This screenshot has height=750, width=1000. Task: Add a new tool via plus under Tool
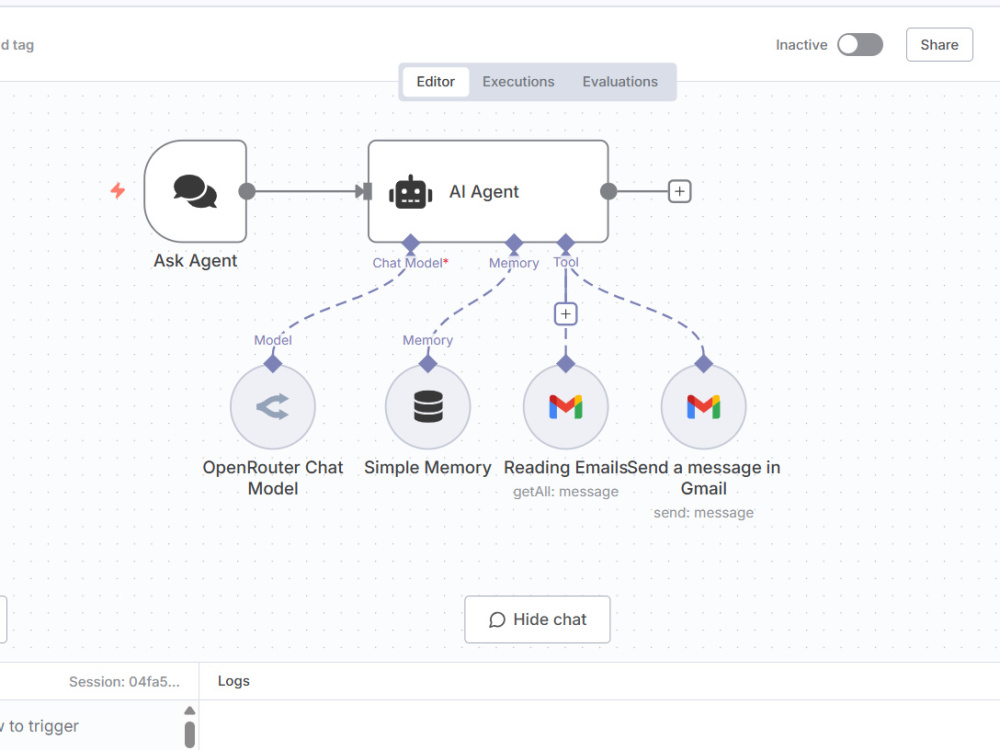point(566,314)
